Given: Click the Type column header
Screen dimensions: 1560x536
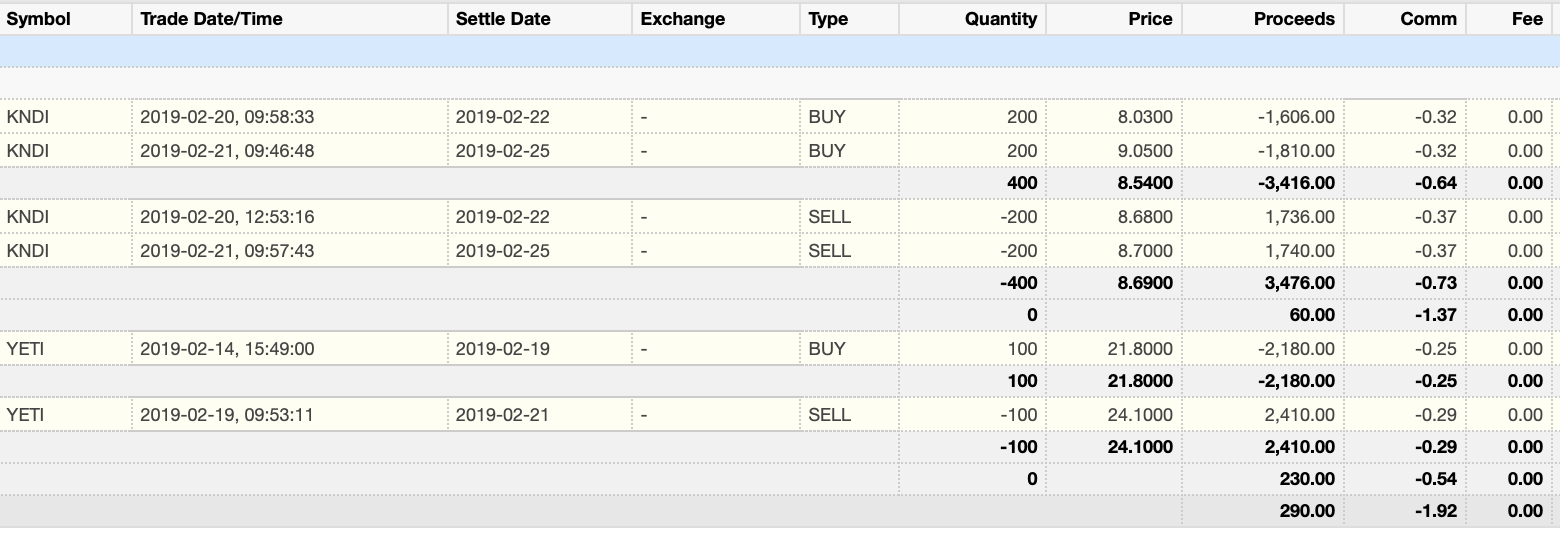Looking at the screenshot, I should coord(828,19).
